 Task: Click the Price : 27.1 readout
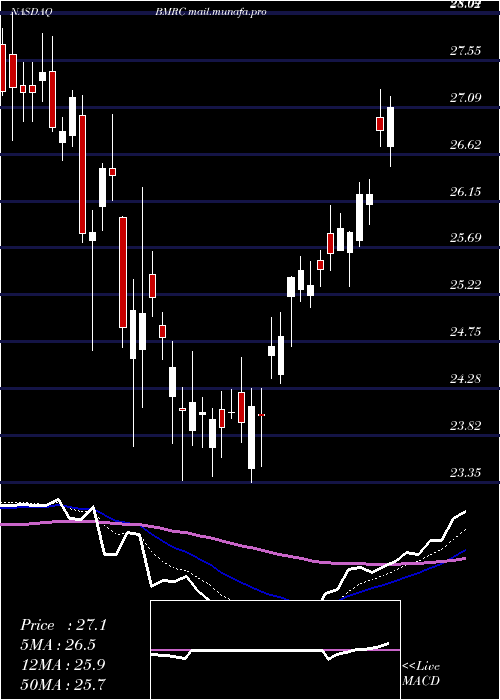tap(63, 625)
